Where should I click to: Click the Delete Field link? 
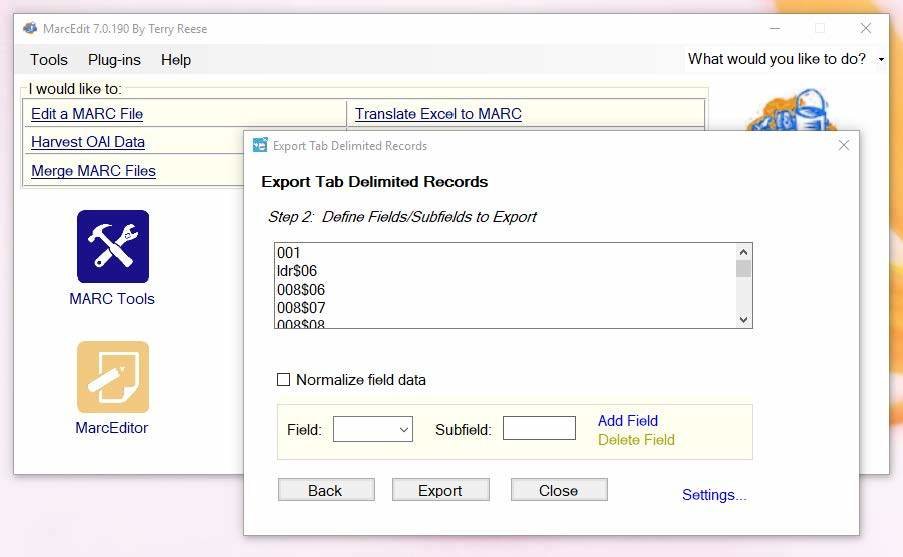[x=636, y=439]
